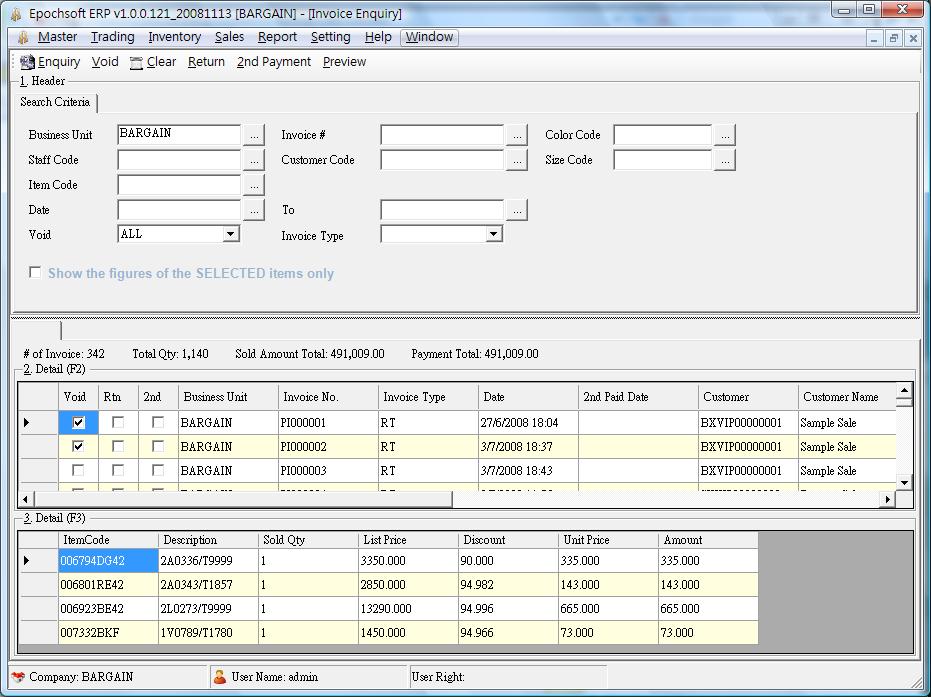This screenshot has height=697, width=931.
Task: Click the Clear toolbar icon
Action: click(137, 62)
